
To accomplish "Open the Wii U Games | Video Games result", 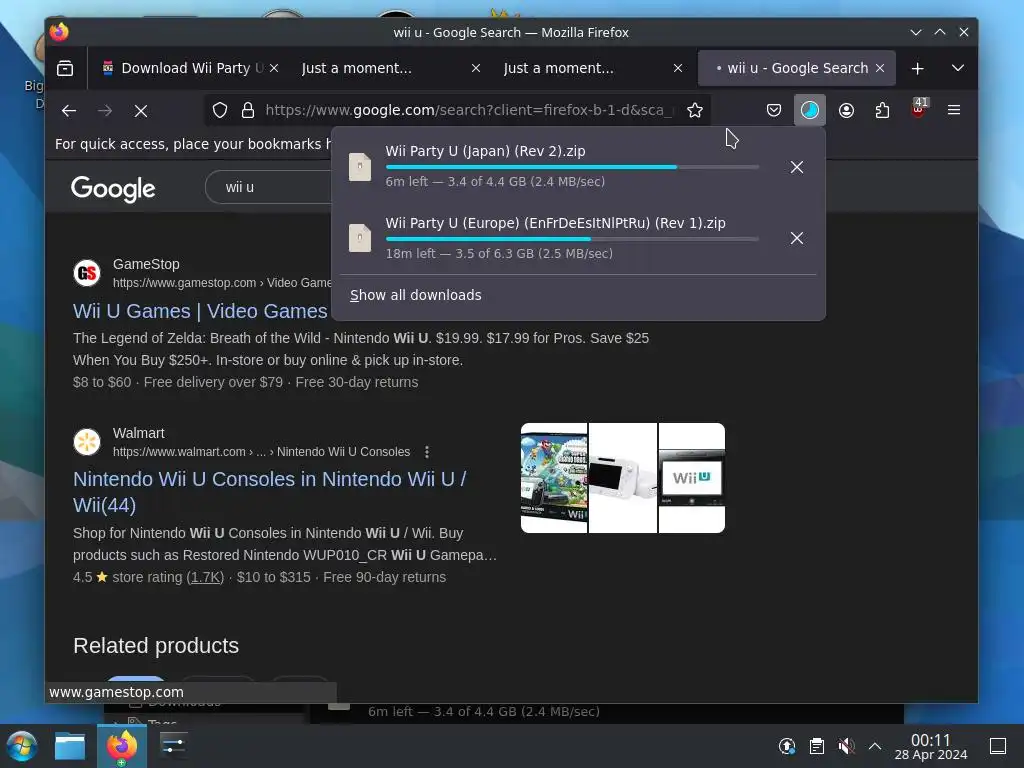I will point(200,311).
